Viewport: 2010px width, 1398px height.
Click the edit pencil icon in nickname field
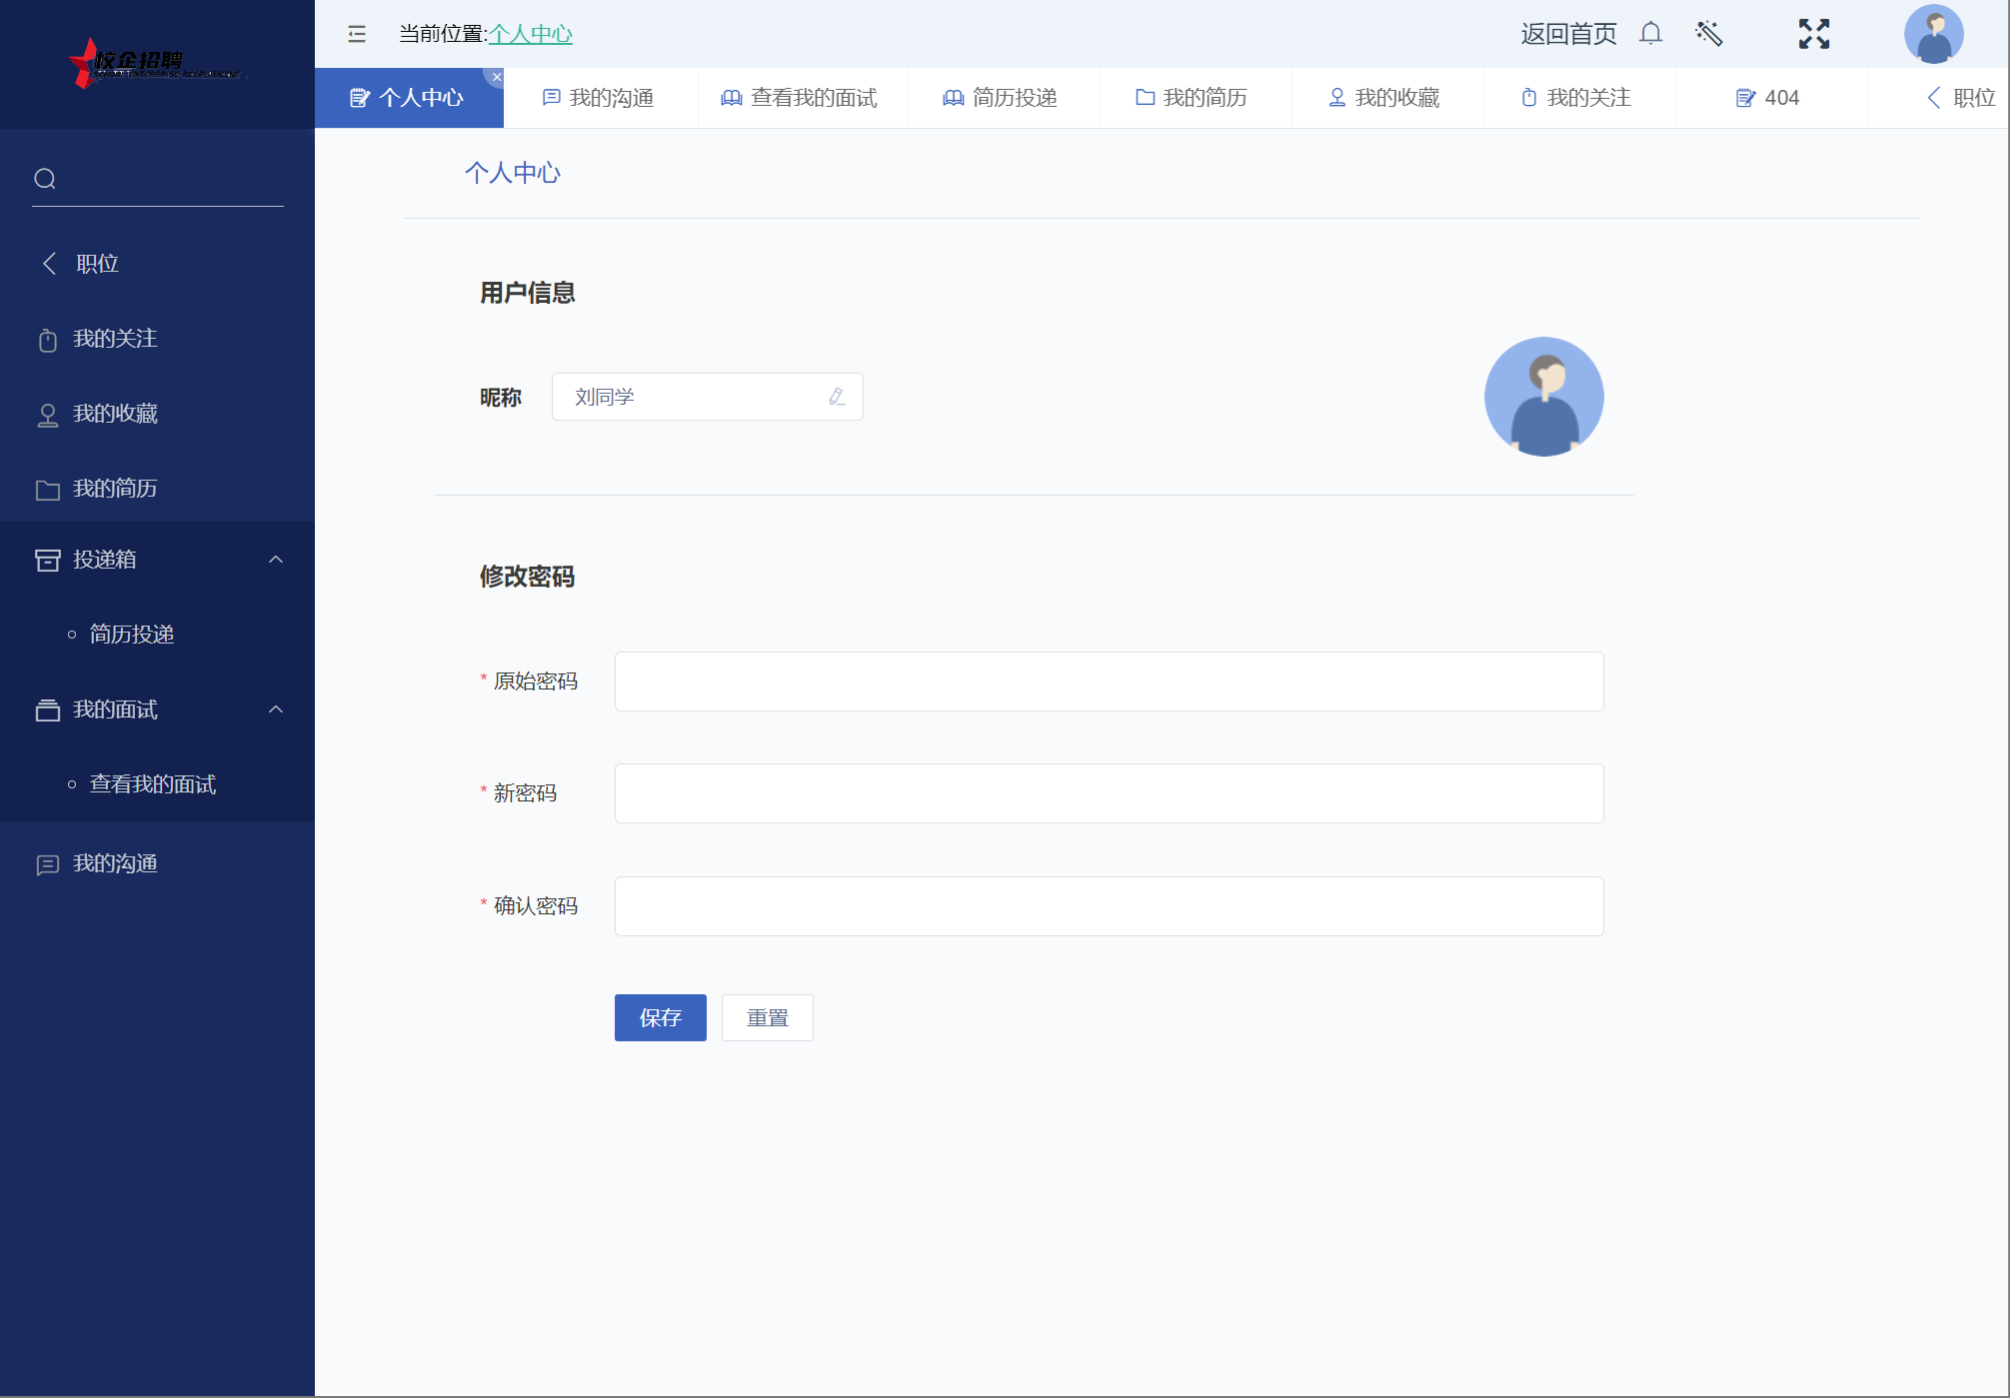point(837,397)
